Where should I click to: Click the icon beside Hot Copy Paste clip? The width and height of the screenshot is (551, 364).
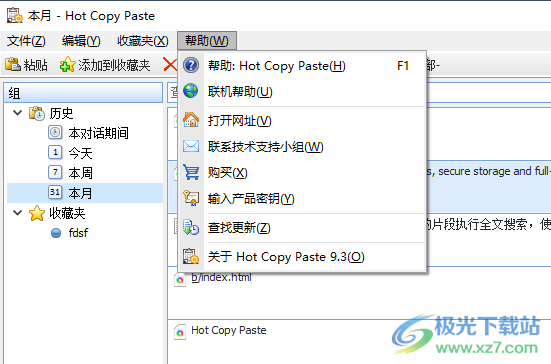(180, 332)
